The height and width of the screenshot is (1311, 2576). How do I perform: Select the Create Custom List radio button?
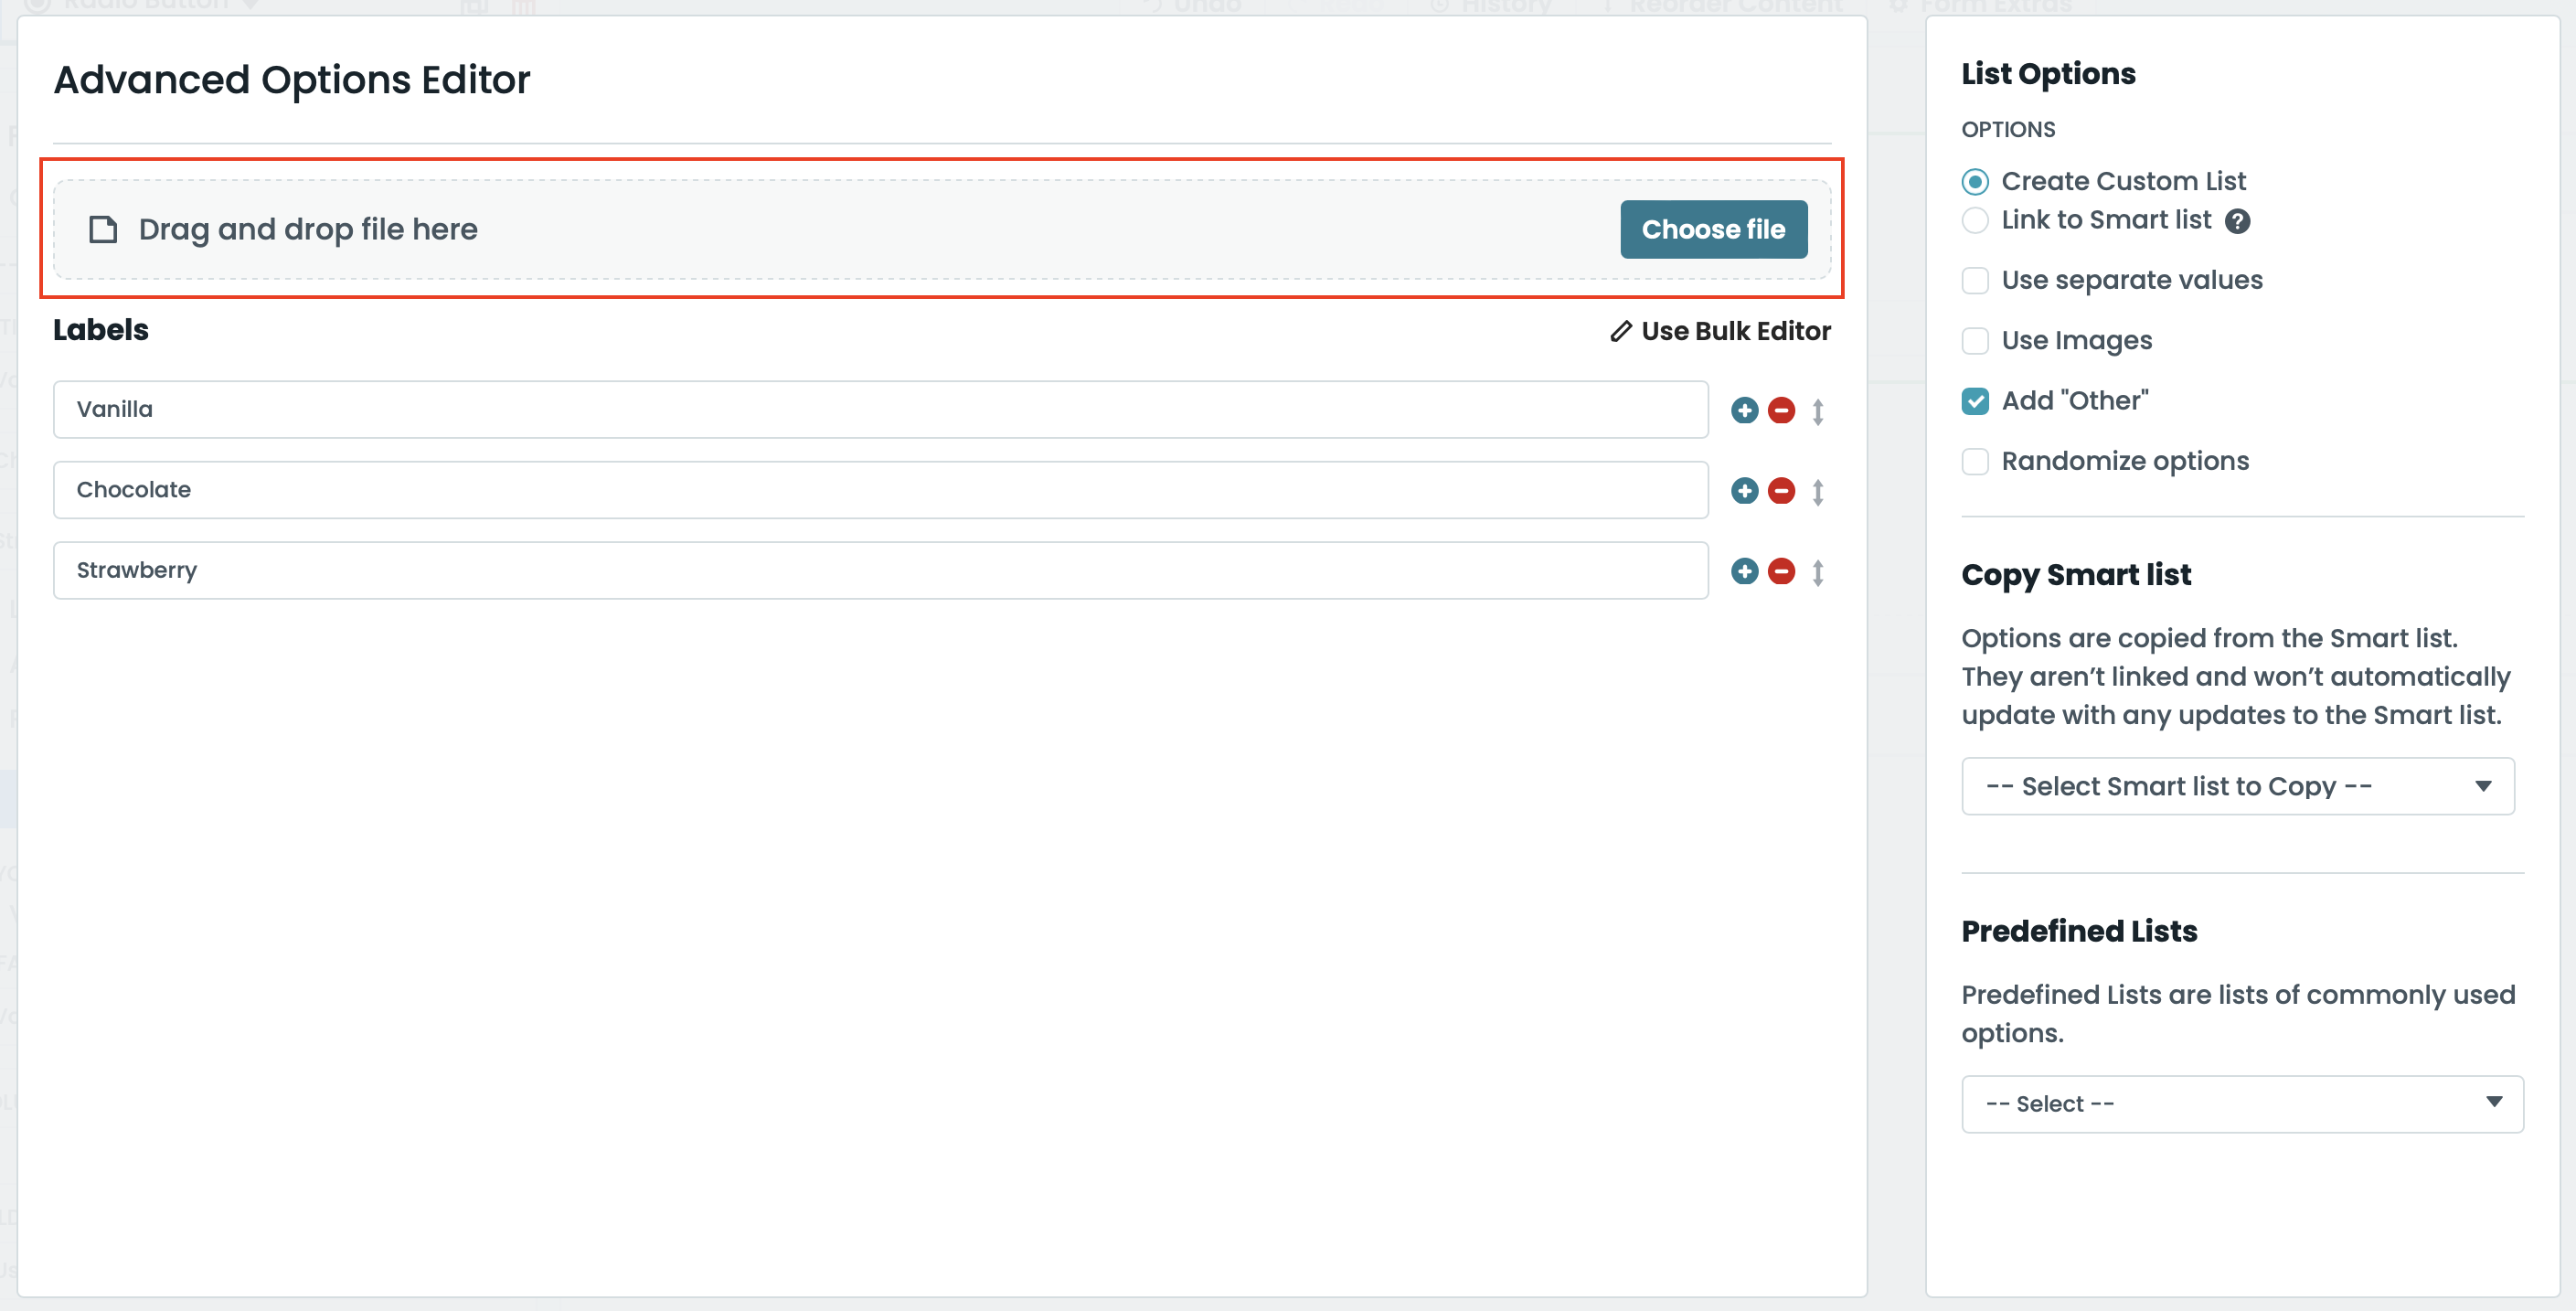click(x=1975, y=181)
